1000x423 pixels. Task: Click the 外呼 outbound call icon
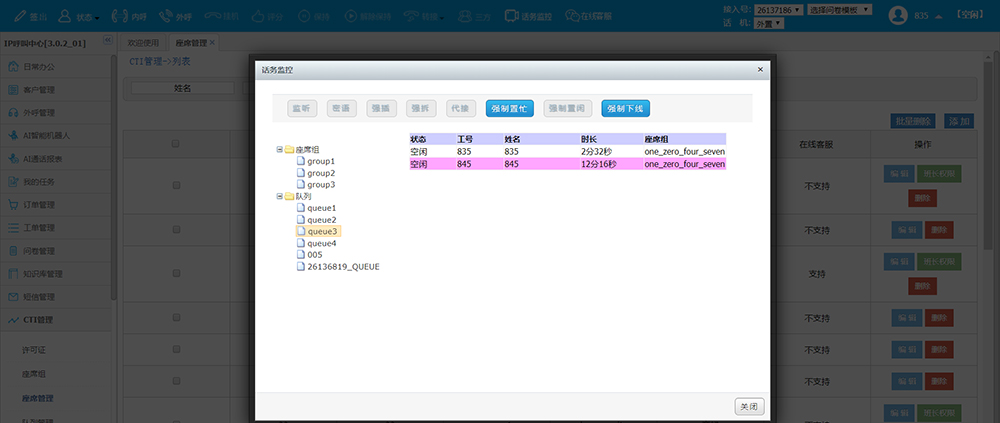tap(165, 16)
